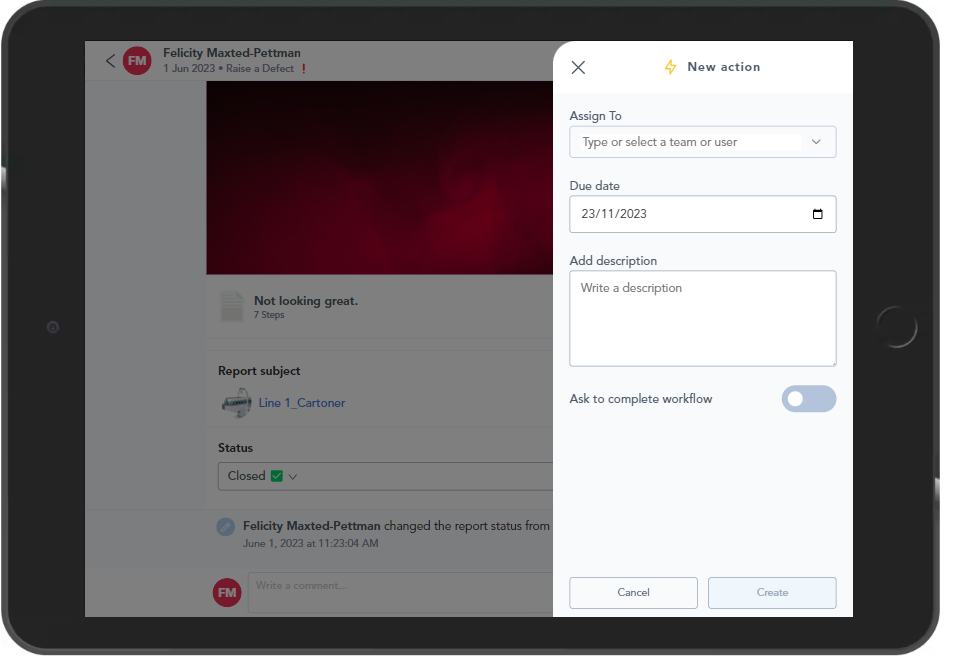The height and width of the screenshot is (660, 960).
Task: Click the red exclamation priority icon
Action: click(x=303, y=69)
